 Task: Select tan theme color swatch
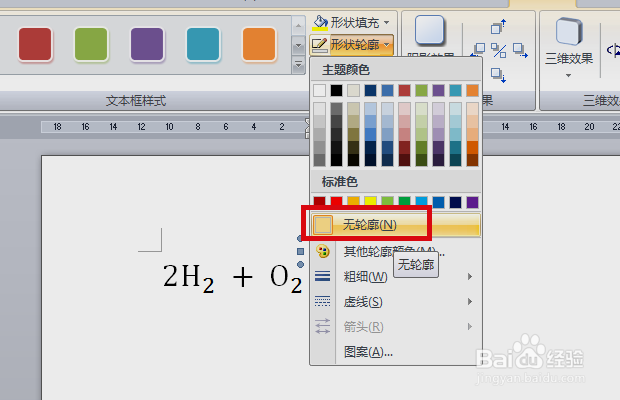[353, 91]
